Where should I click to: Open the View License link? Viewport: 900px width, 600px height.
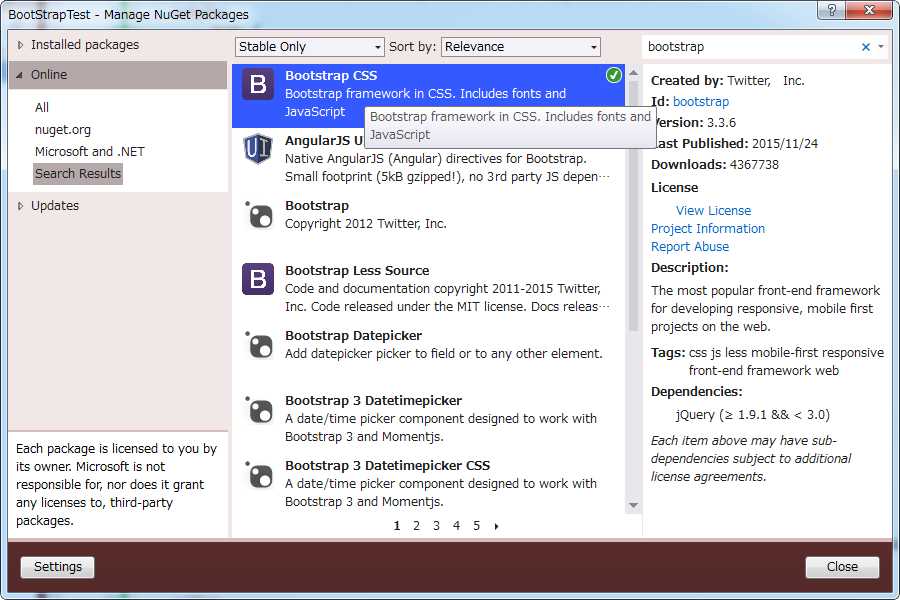click(713, 211)
